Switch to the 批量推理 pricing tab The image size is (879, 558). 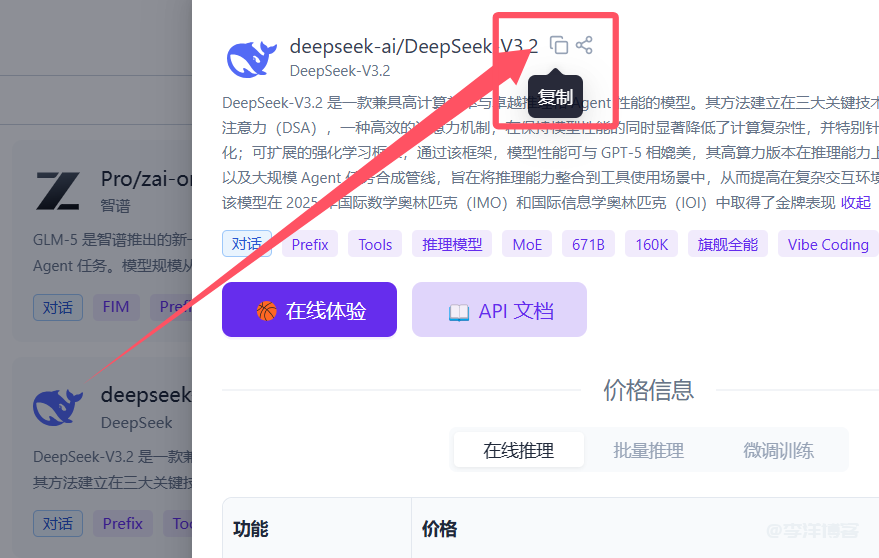click(649, 450)
